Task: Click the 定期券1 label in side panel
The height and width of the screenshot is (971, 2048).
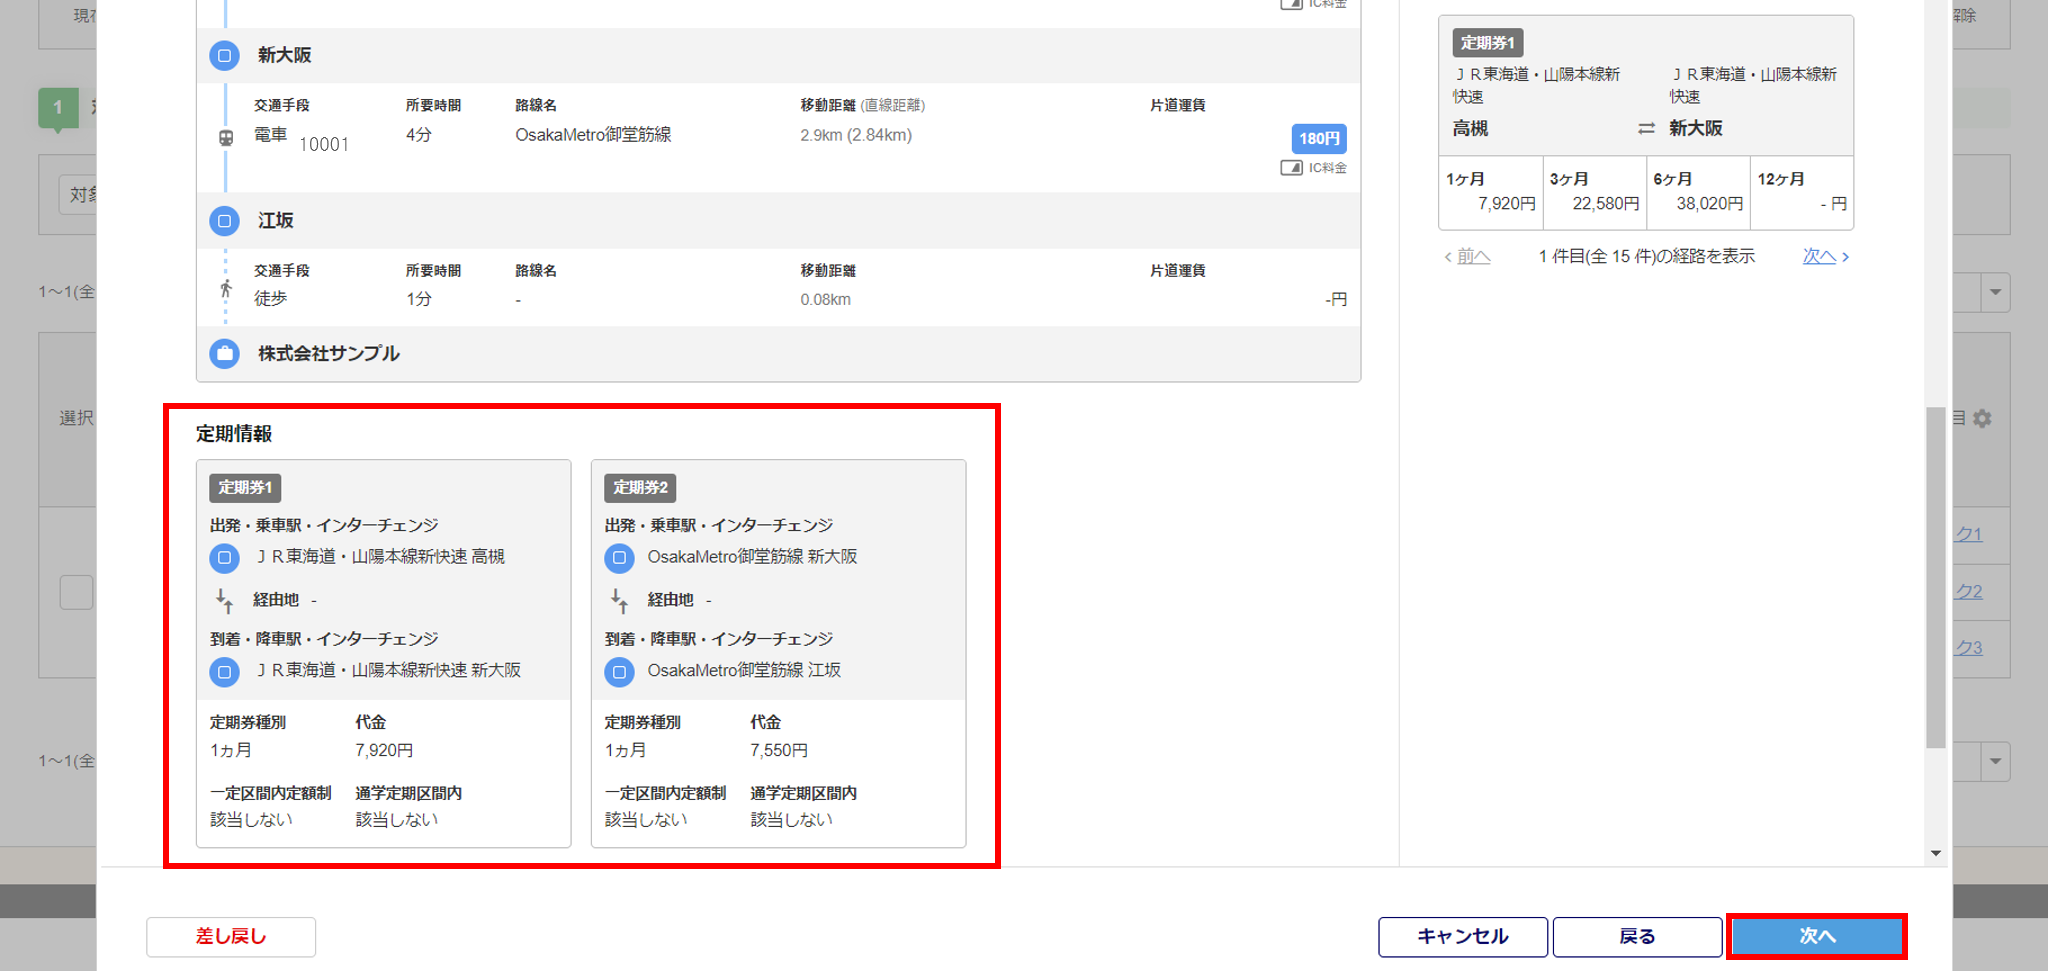Action: pyautogui.click(x=1488, y=43)
